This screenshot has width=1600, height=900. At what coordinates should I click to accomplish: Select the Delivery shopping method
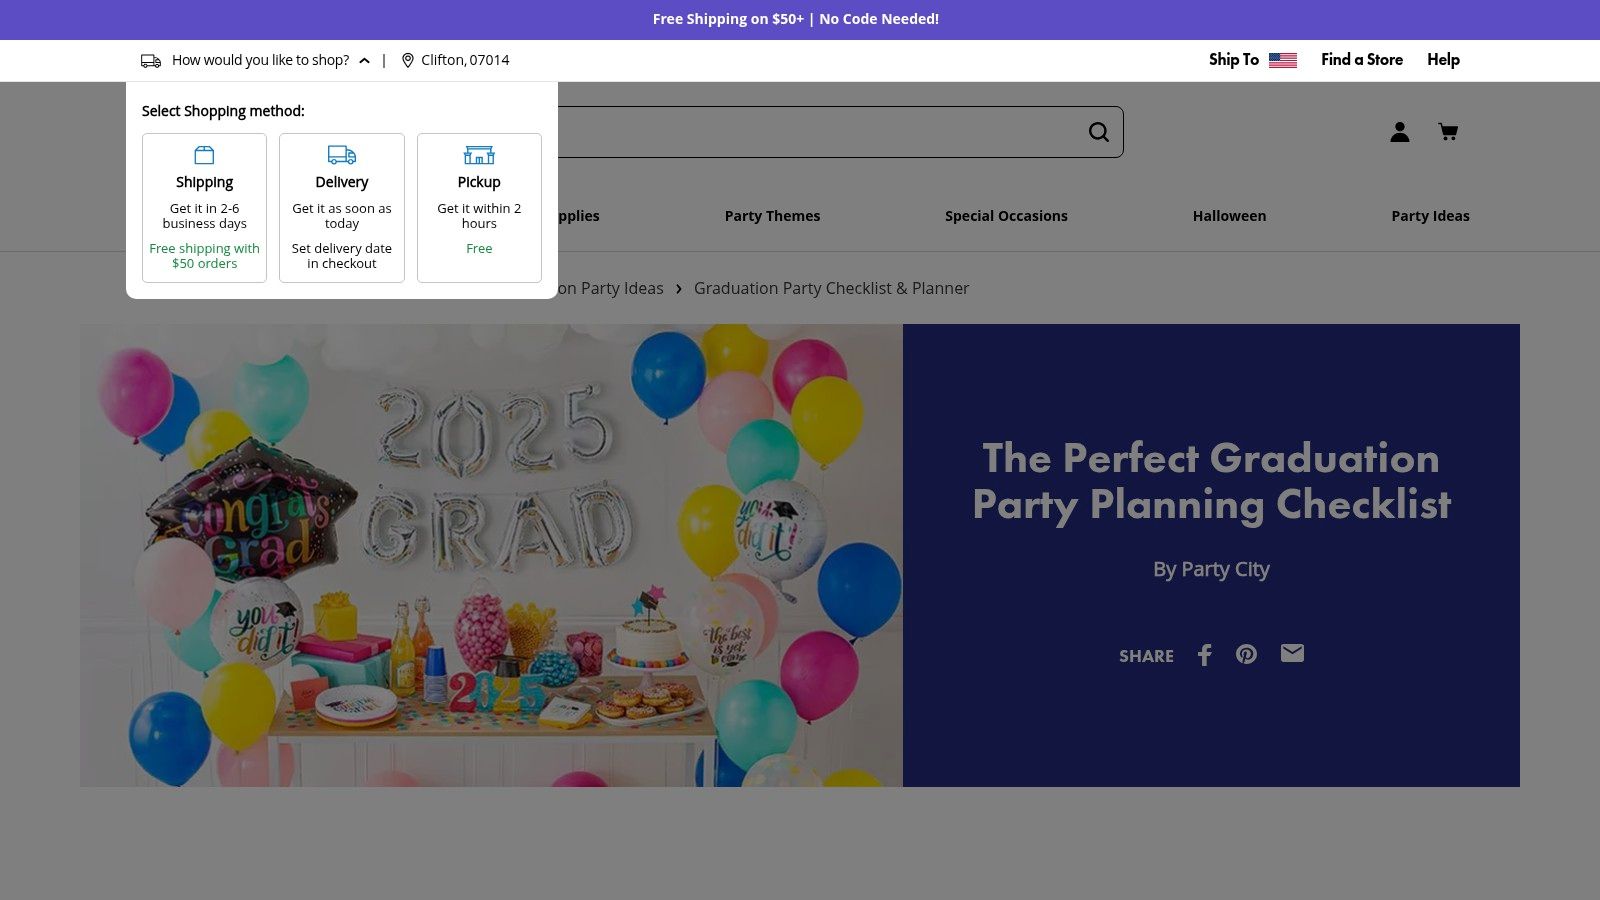point(342,208)
